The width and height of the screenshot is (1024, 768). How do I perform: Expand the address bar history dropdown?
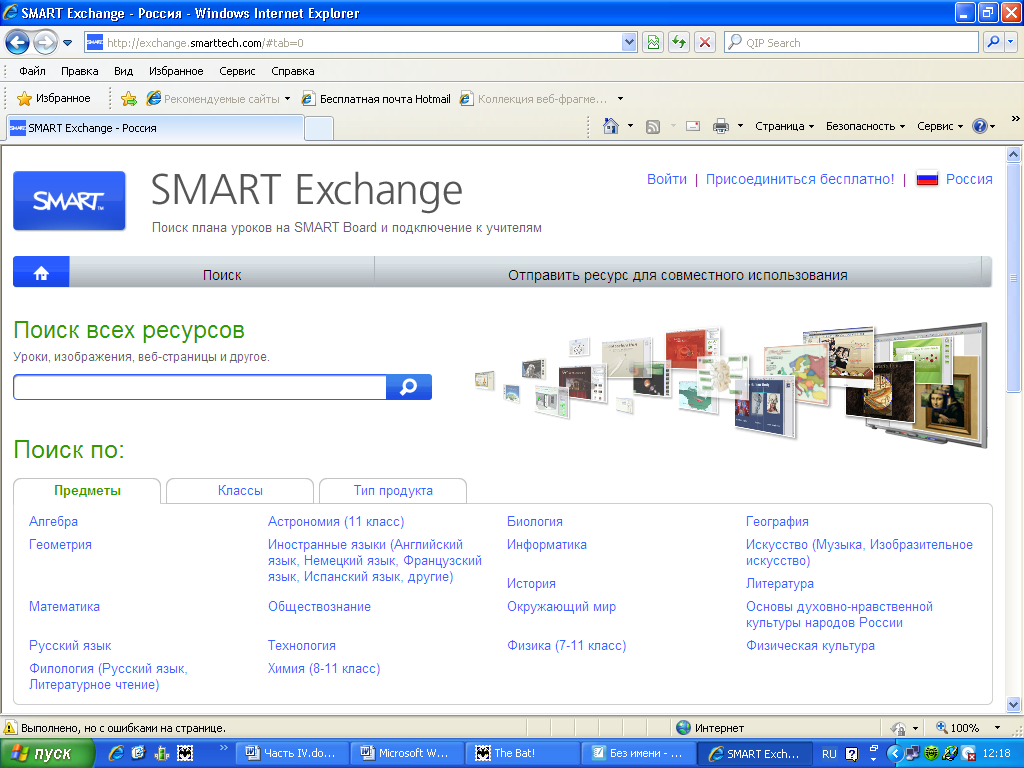point(629,43)
